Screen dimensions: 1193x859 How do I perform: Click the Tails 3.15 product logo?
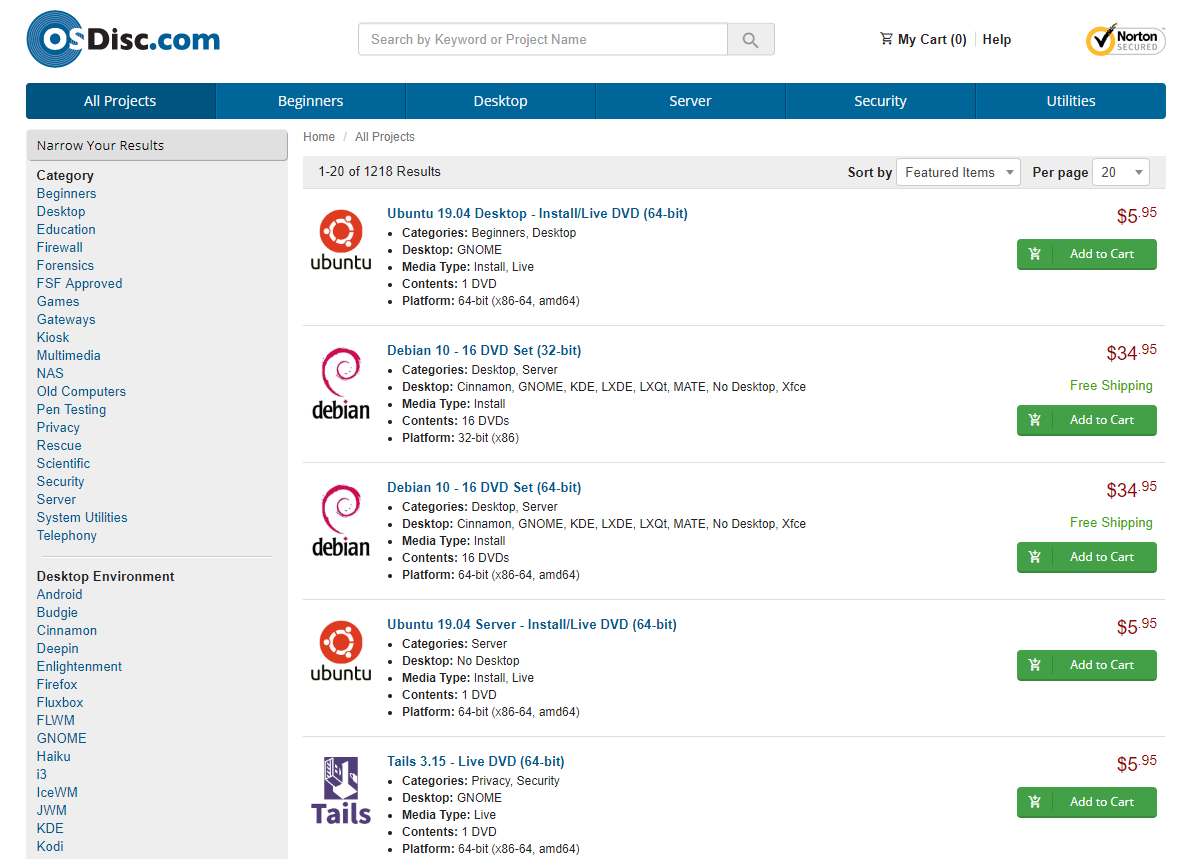point(341,791)
